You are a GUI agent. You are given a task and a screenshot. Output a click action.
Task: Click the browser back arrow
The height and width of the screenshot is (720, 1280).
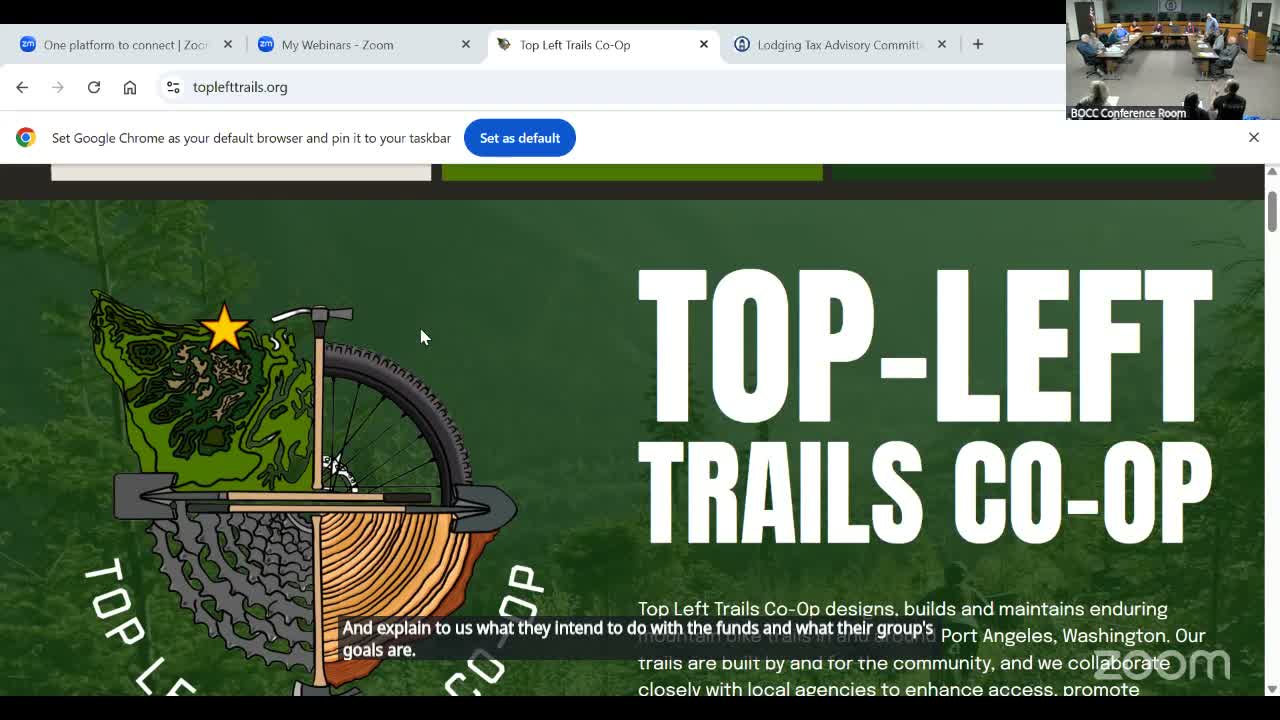click(22, 87)
